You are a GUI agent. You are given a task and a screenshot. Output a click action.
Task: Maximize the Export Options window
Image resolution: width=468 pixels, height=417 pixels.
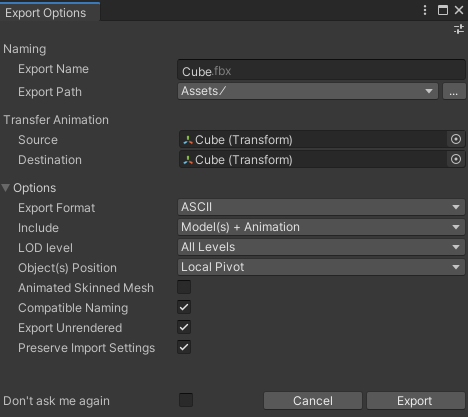443,10
